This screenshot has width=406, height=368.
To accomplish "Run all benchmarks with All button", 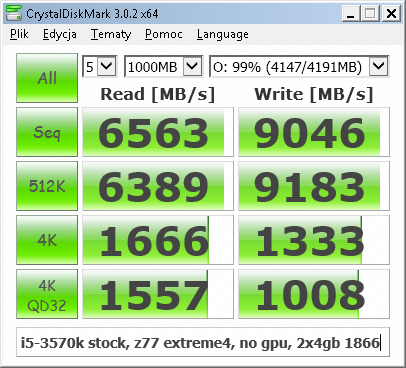I will 47,78.
